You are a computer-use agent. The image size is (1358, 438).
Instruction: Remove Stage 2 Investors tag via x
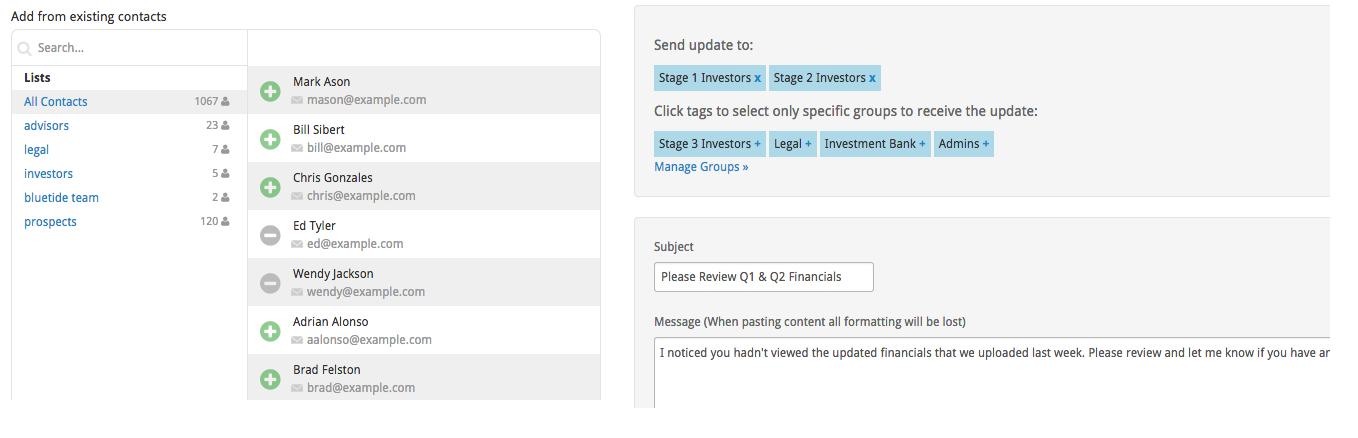click(873, 78)
